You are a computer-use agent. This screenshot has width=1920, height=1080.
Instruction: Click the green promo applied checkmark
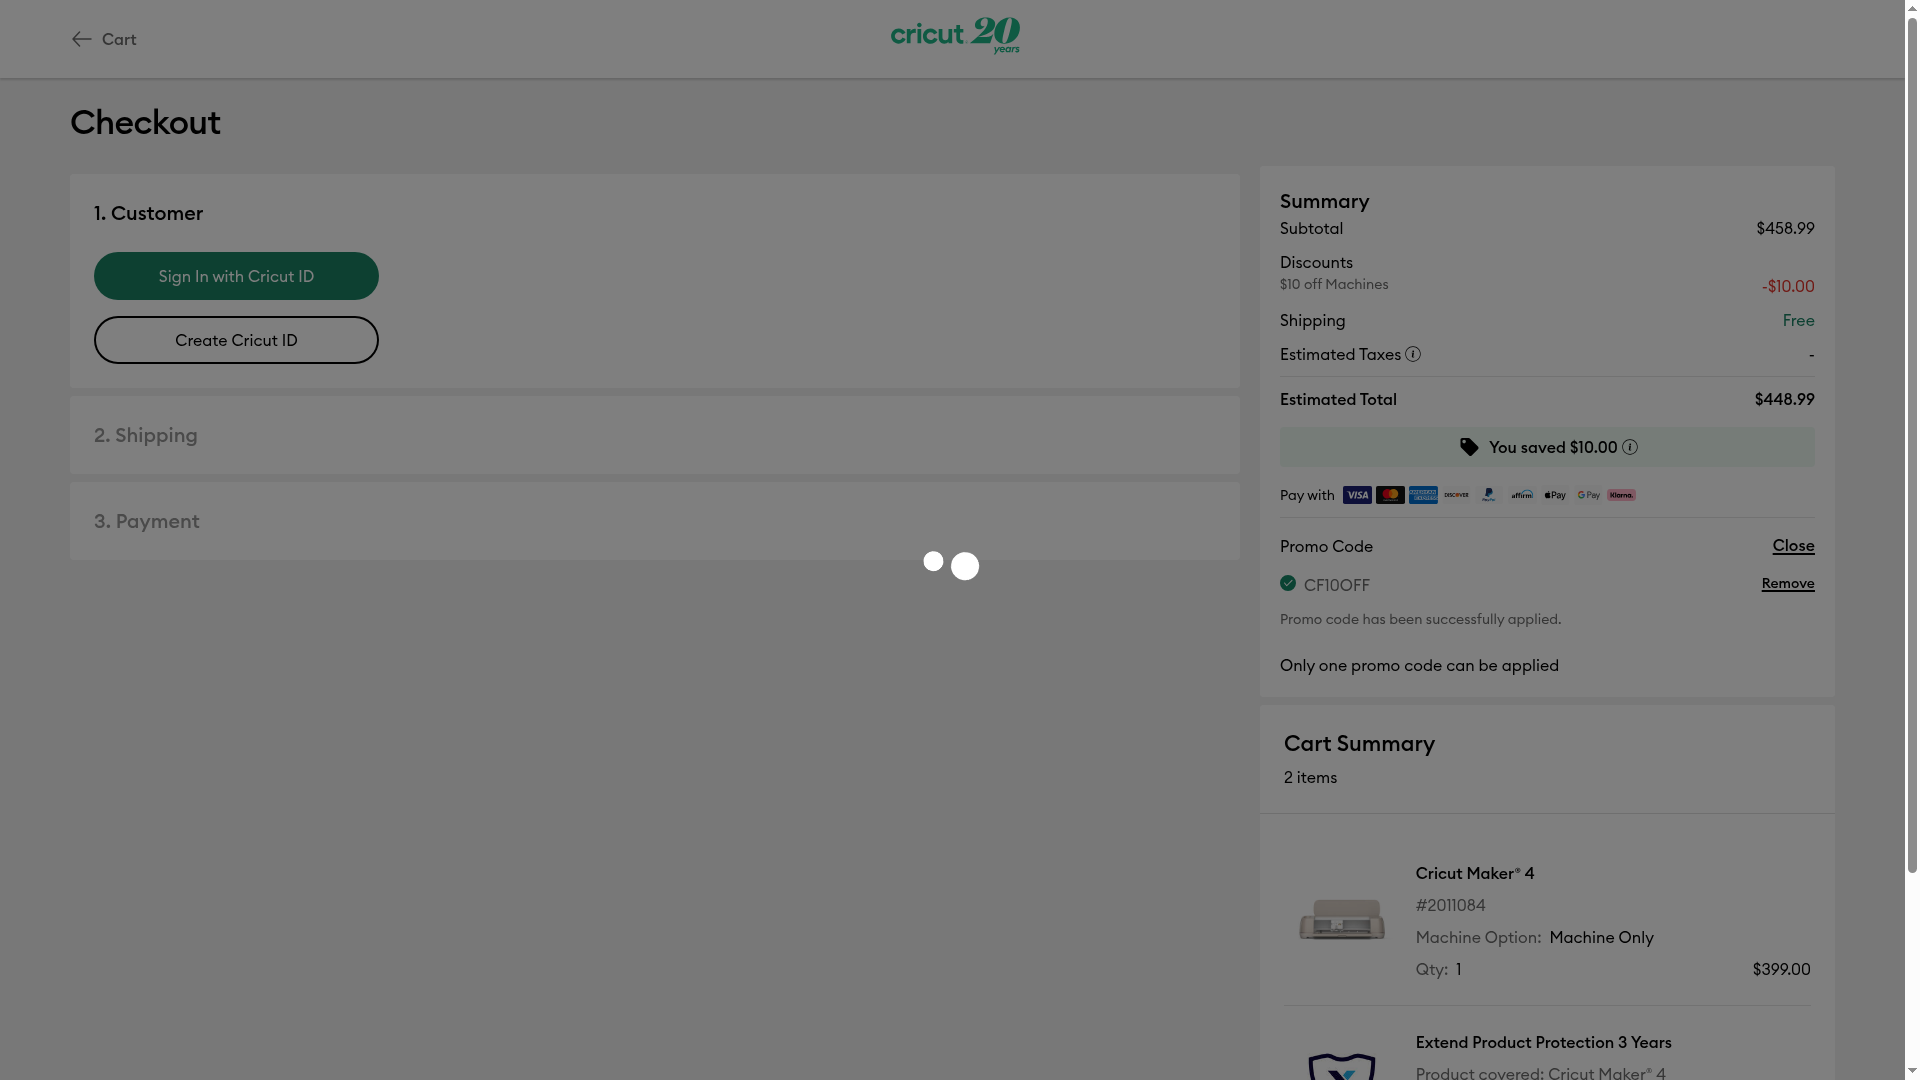point(1288,583)
